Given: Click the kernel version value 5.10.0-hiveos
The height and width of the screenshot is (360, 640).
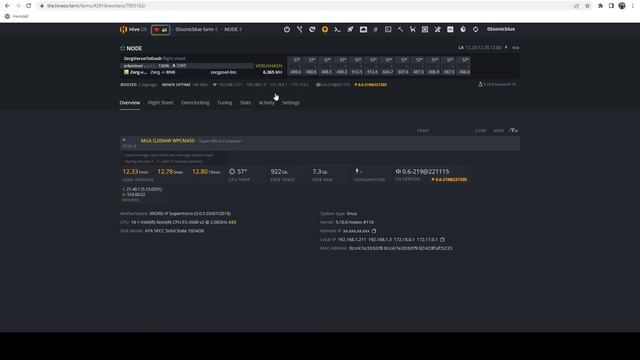Looking at the screenshot, I should (x=355, y=222).
